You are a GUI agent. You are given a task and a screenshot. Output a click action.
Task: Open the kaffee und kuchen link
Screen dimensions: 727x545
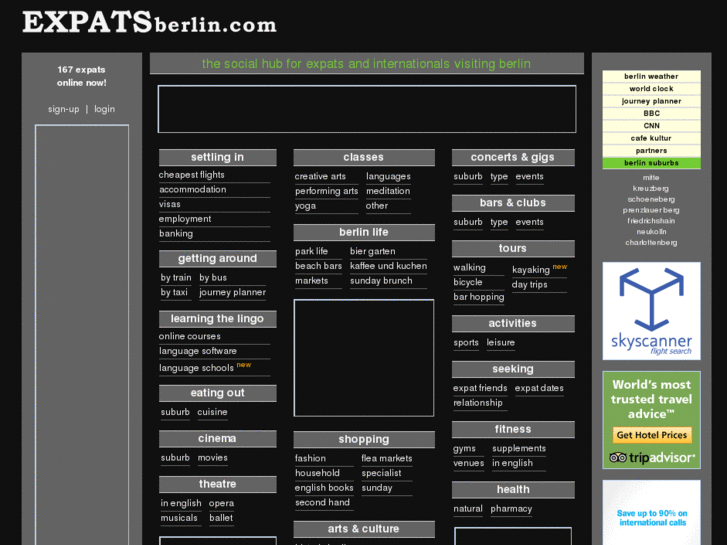click(389, 266)
